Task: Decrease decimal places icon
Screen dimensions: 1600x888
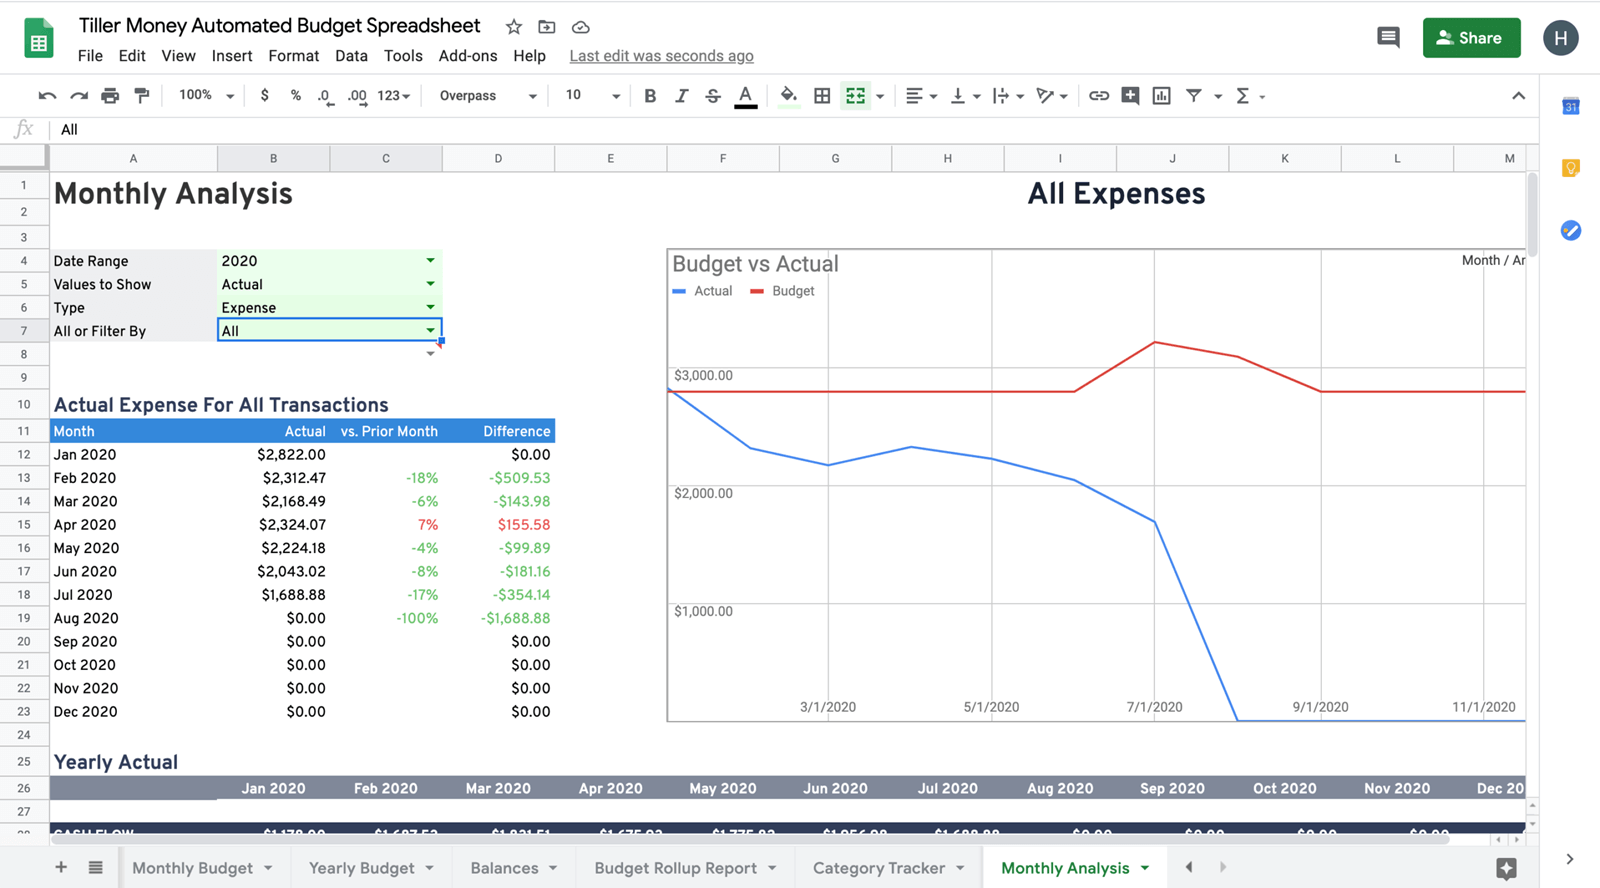Action: coord(325,96)
